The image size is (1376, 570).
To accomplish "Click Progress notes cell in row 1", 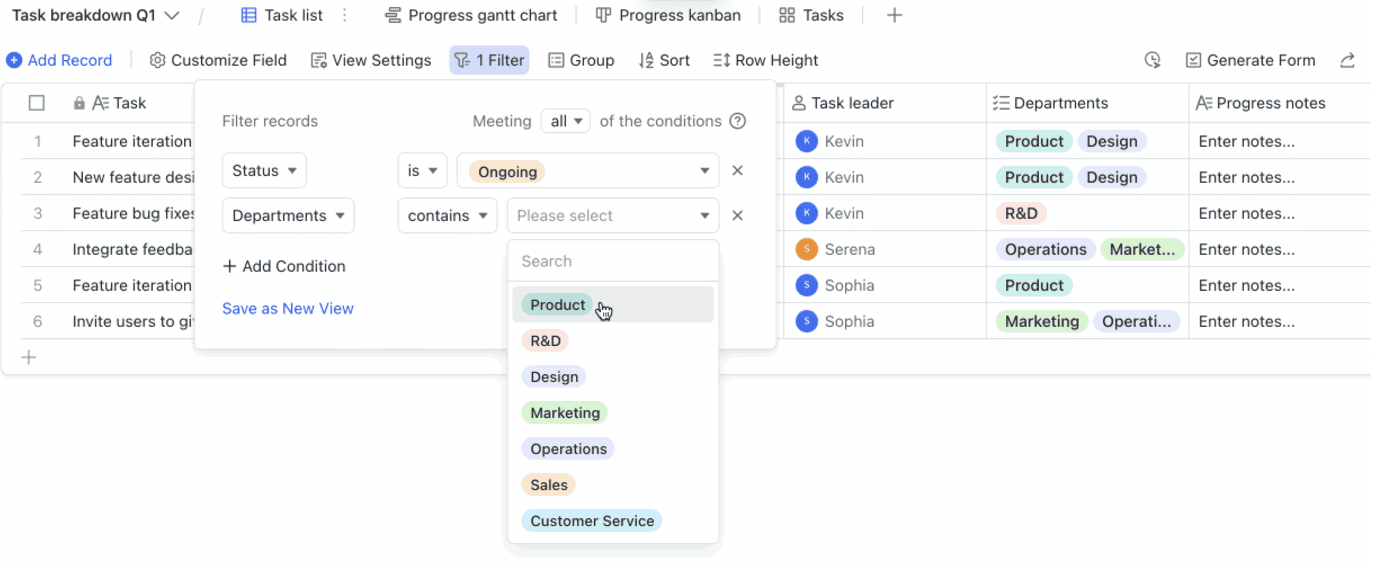I will [1280, 141].
